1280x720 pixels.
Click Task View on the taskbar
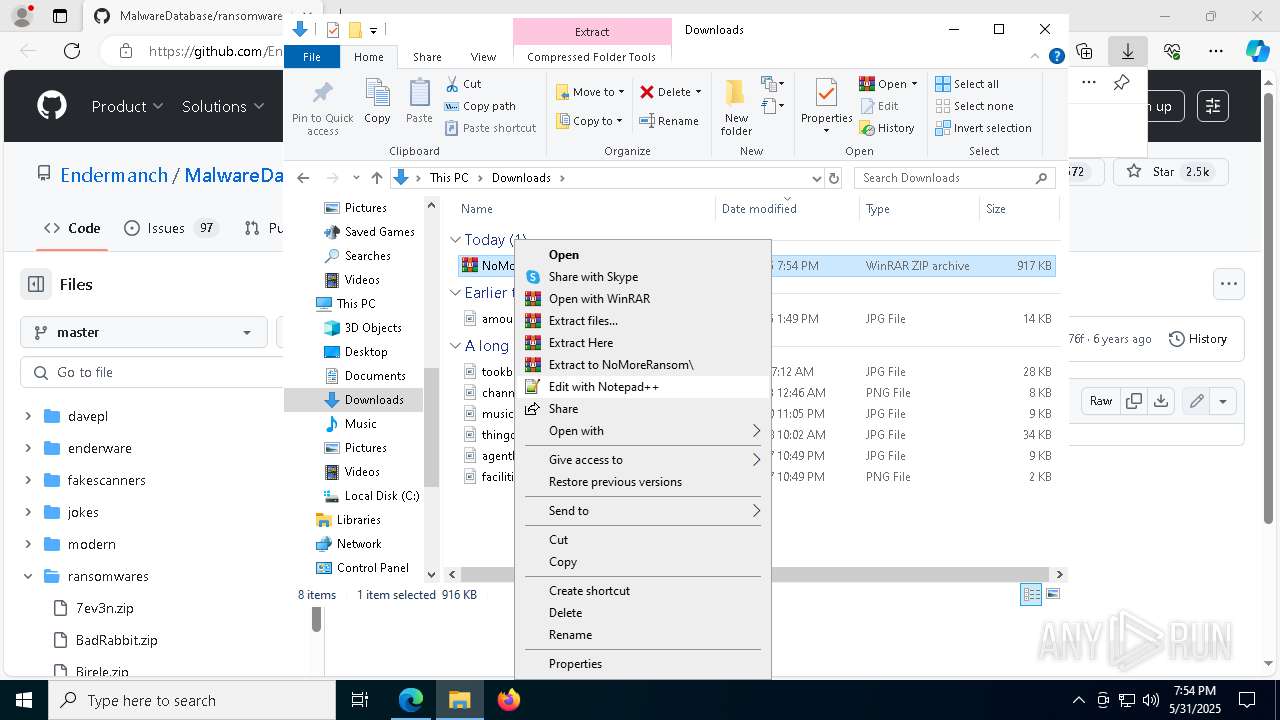click(360, 700)
